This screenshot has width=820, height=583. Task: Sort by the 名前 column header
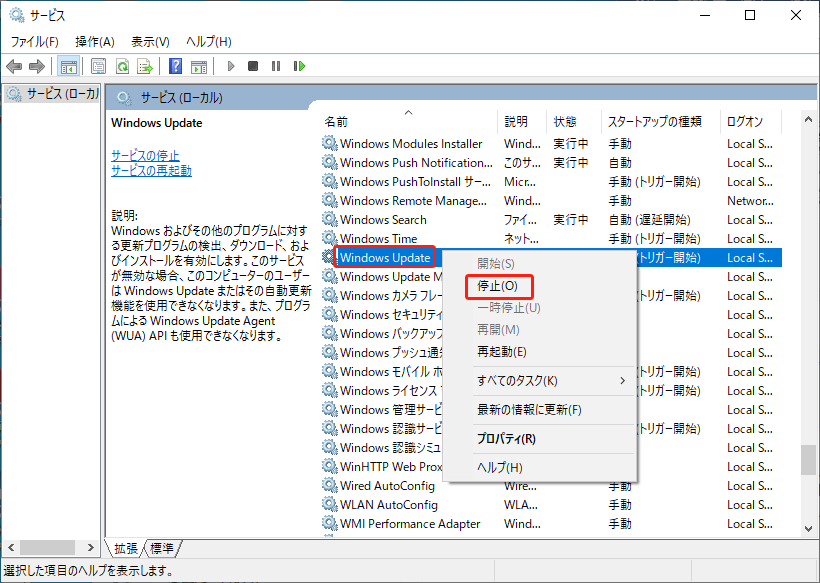(x=408, y=121)
